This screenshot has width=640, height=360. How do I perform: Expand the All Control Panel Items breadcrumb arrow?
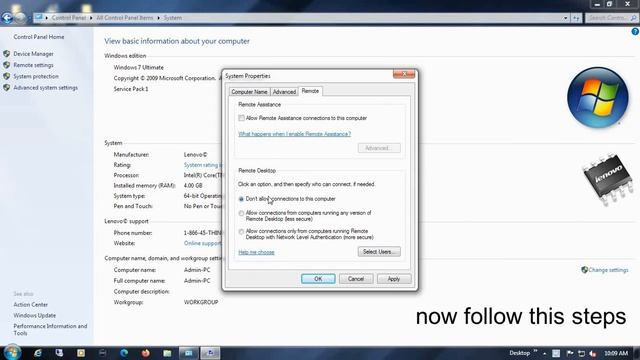coord(158,18)
